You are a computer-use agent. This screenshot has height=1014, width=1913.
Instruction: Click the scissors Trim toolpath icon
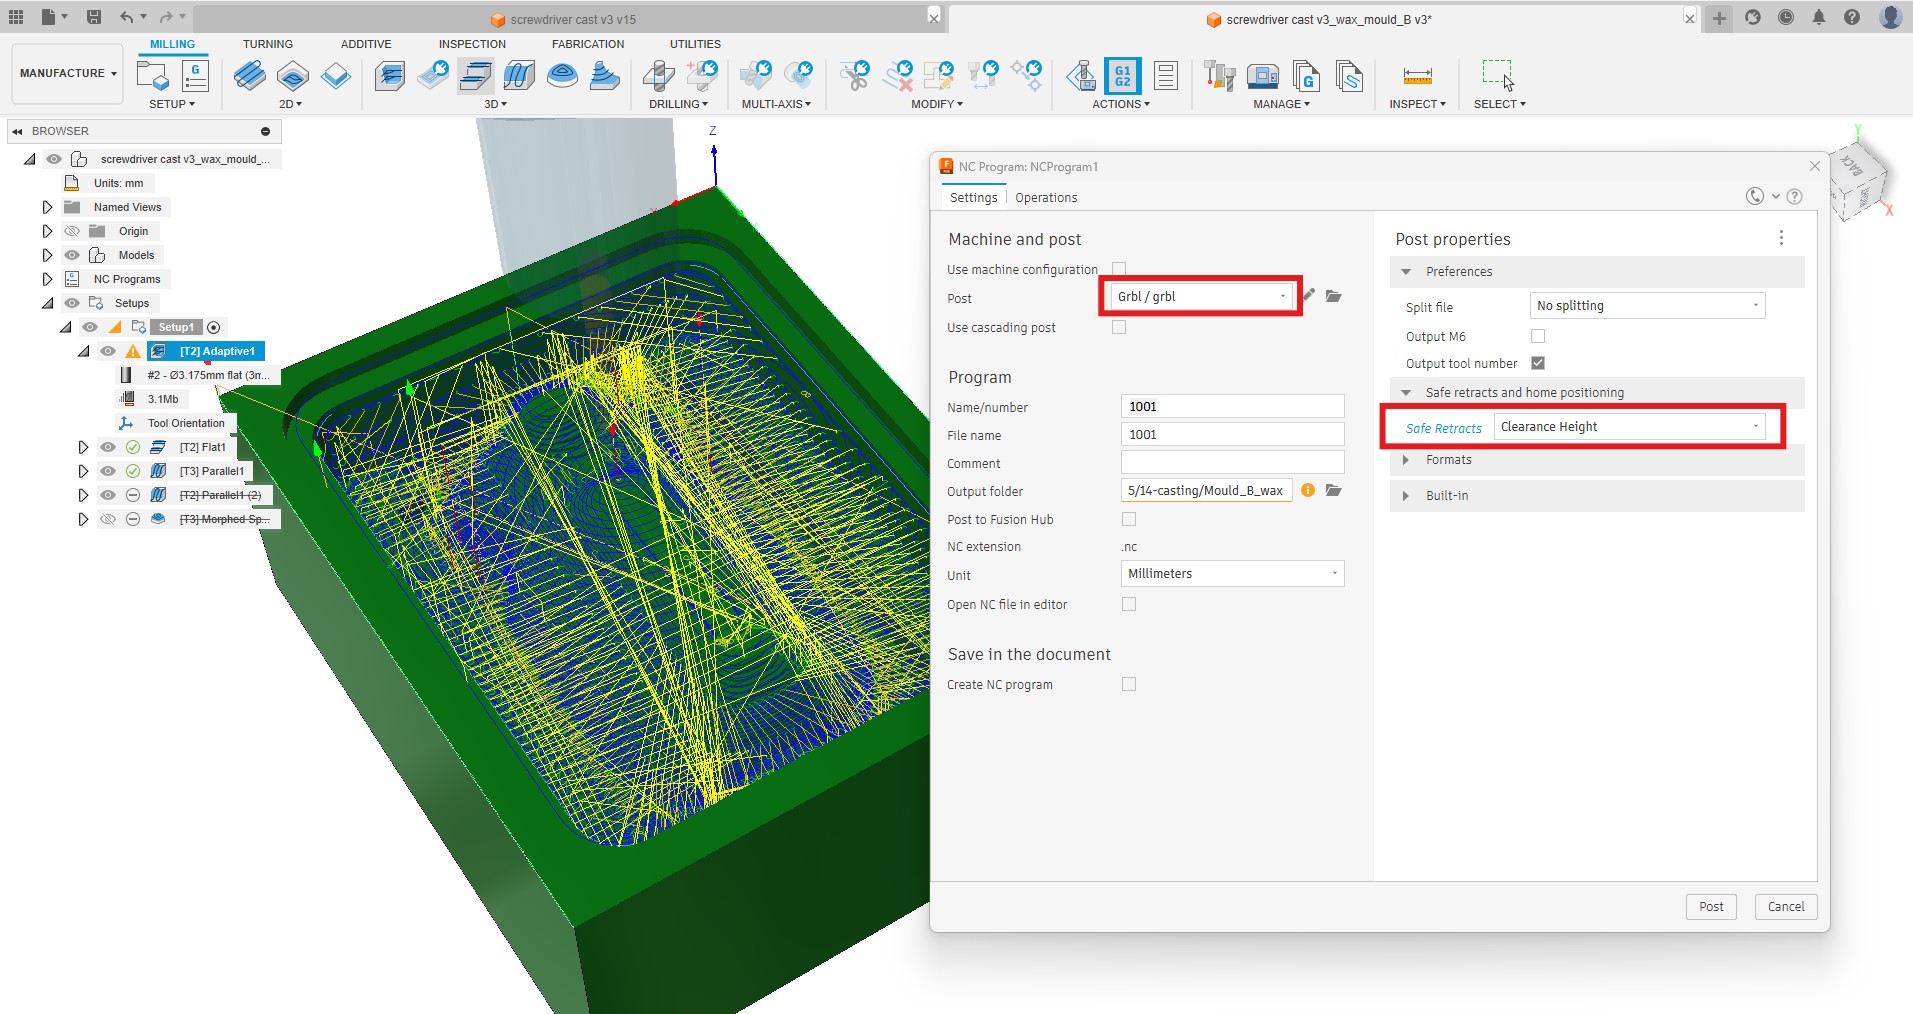pos(855,76)
